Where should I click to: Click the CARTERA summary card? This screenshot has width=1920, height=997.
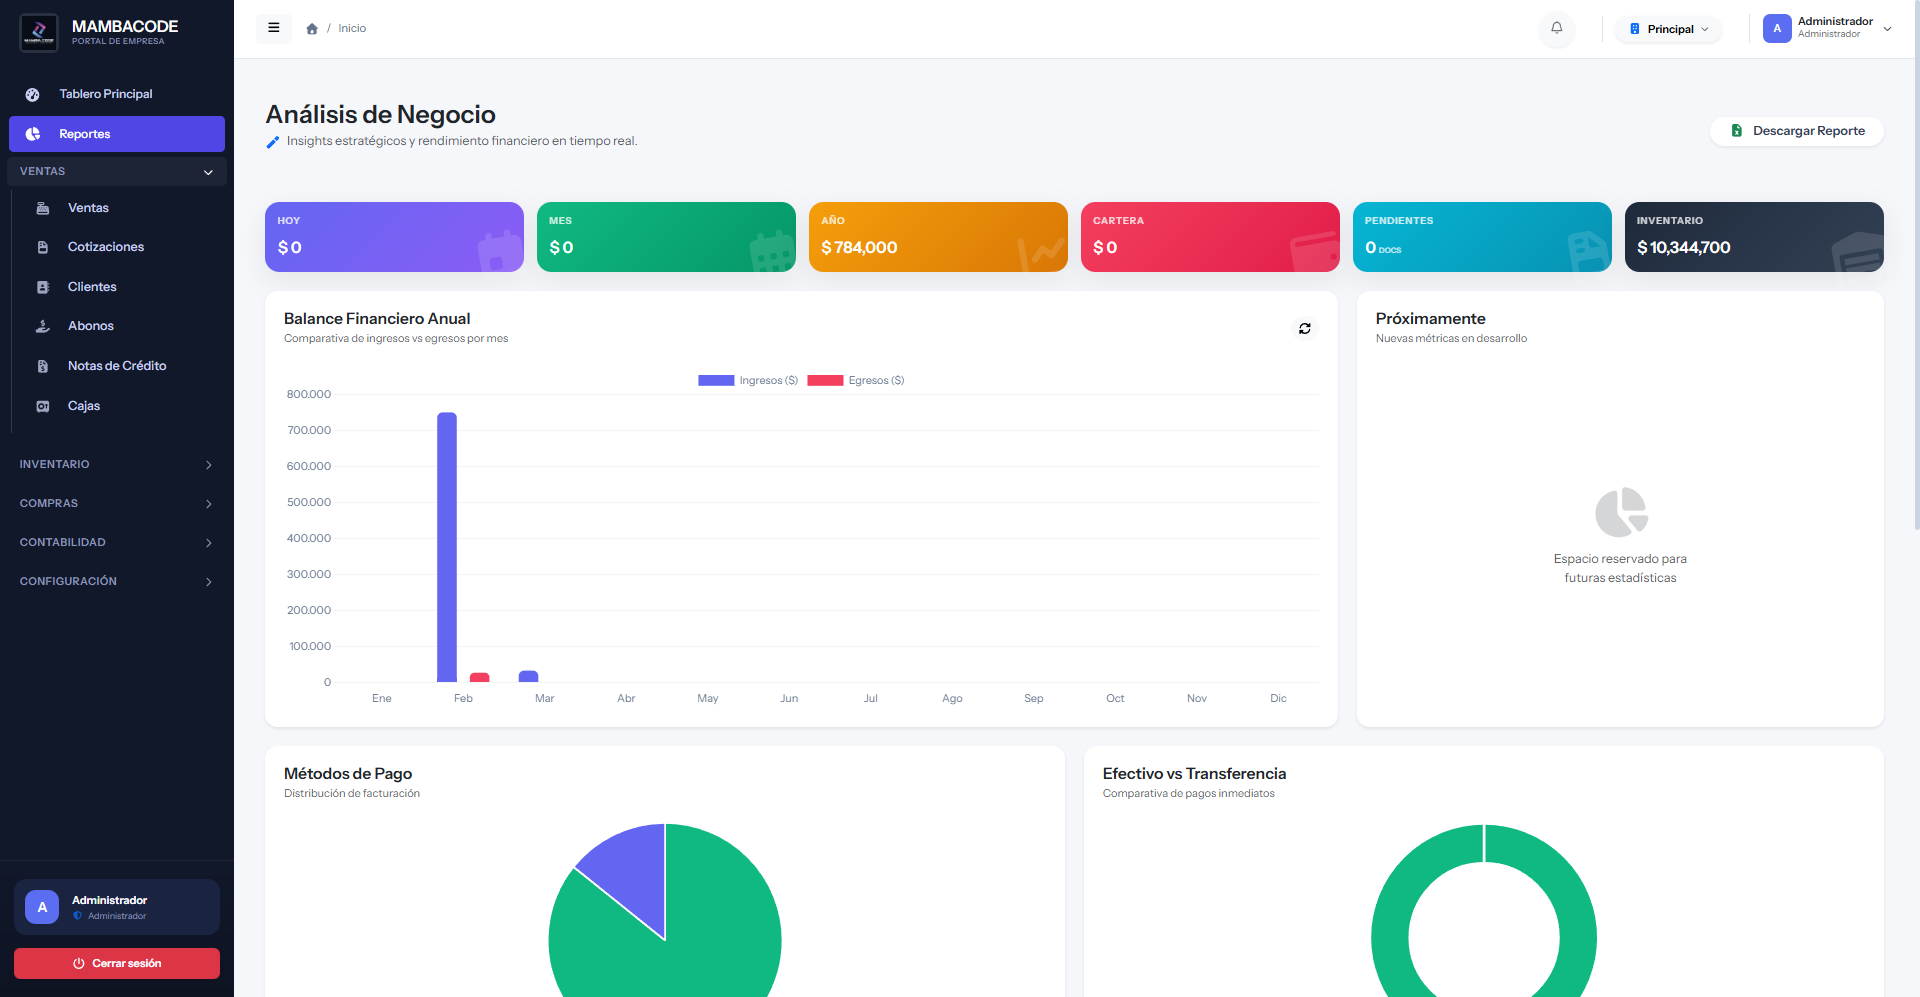coord(1210,237)
